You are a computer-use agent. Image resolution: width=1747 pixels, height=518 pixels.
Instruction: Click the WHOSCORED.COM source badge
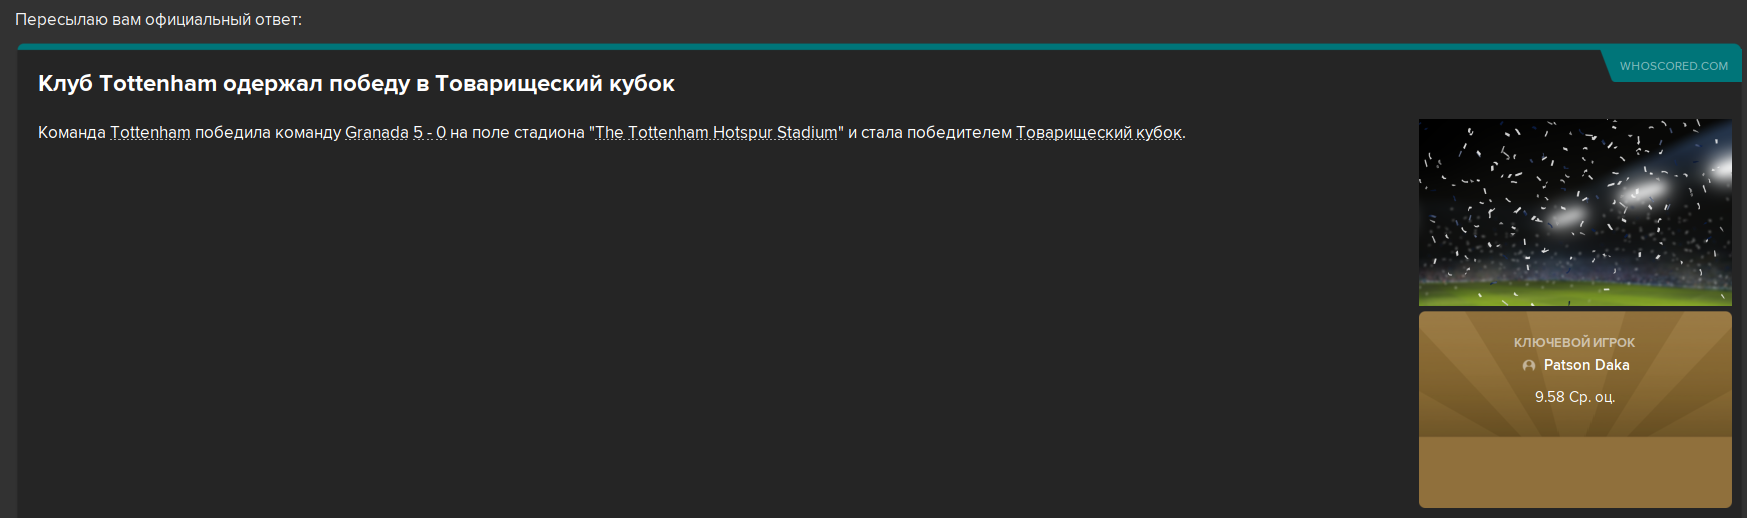tap(1673, 66)
